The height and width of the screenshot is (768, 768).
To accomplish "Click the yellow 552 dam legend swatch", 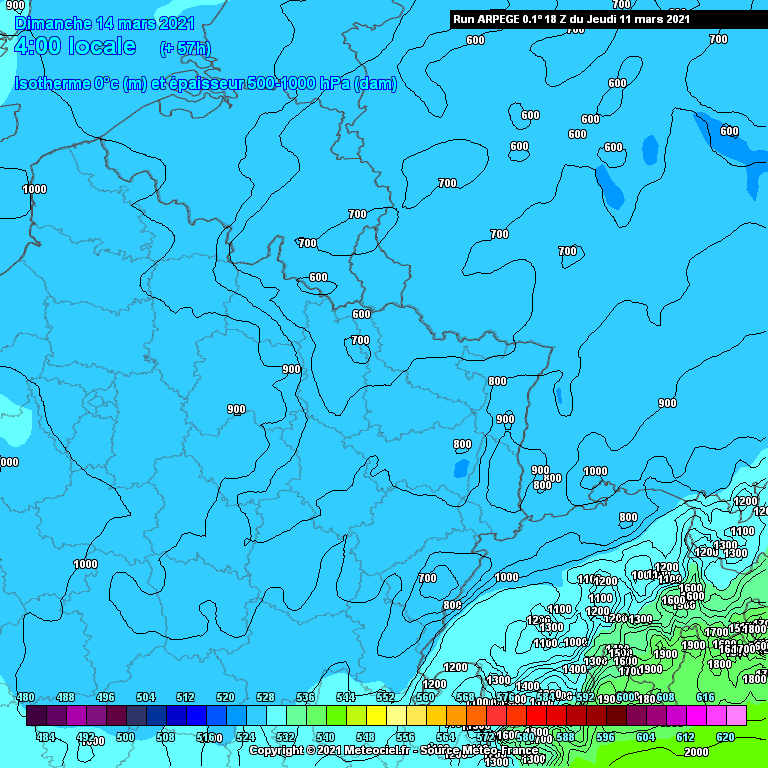I will (x=396, y=714).
